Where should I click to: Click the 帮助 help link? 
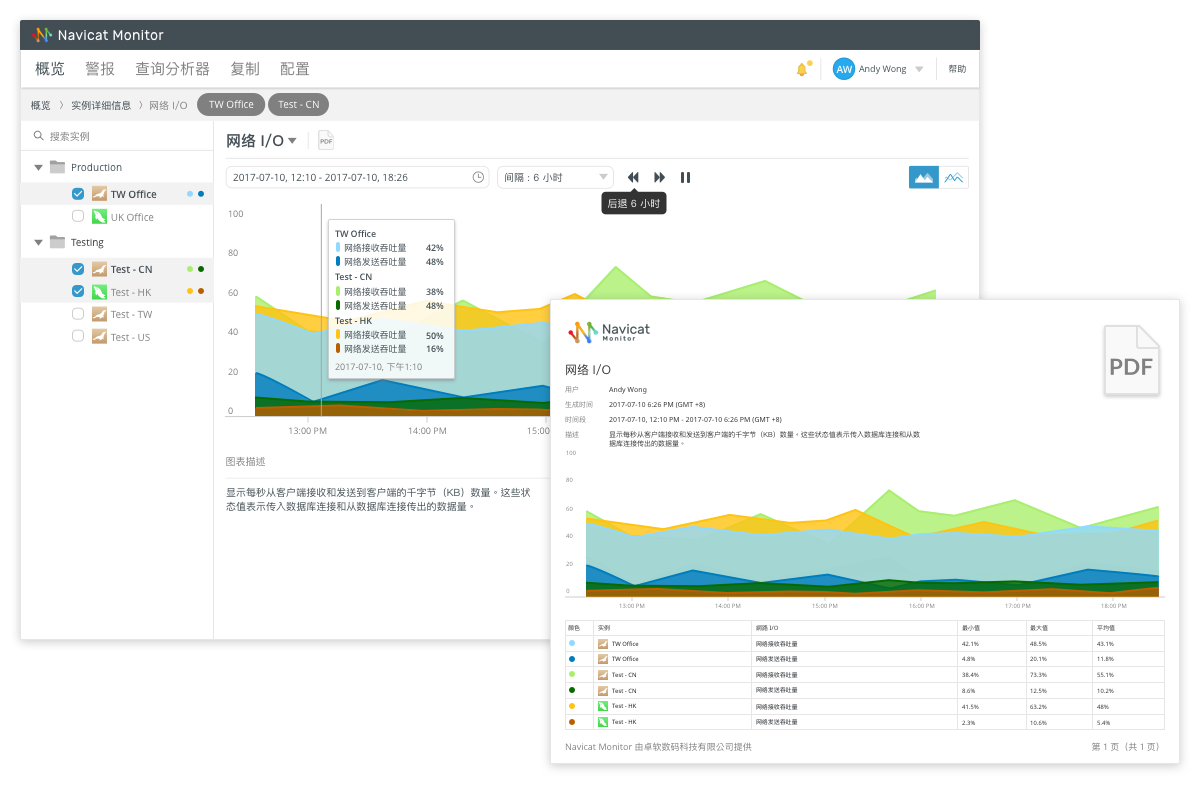pyautogui.click(x=957, y=69)
